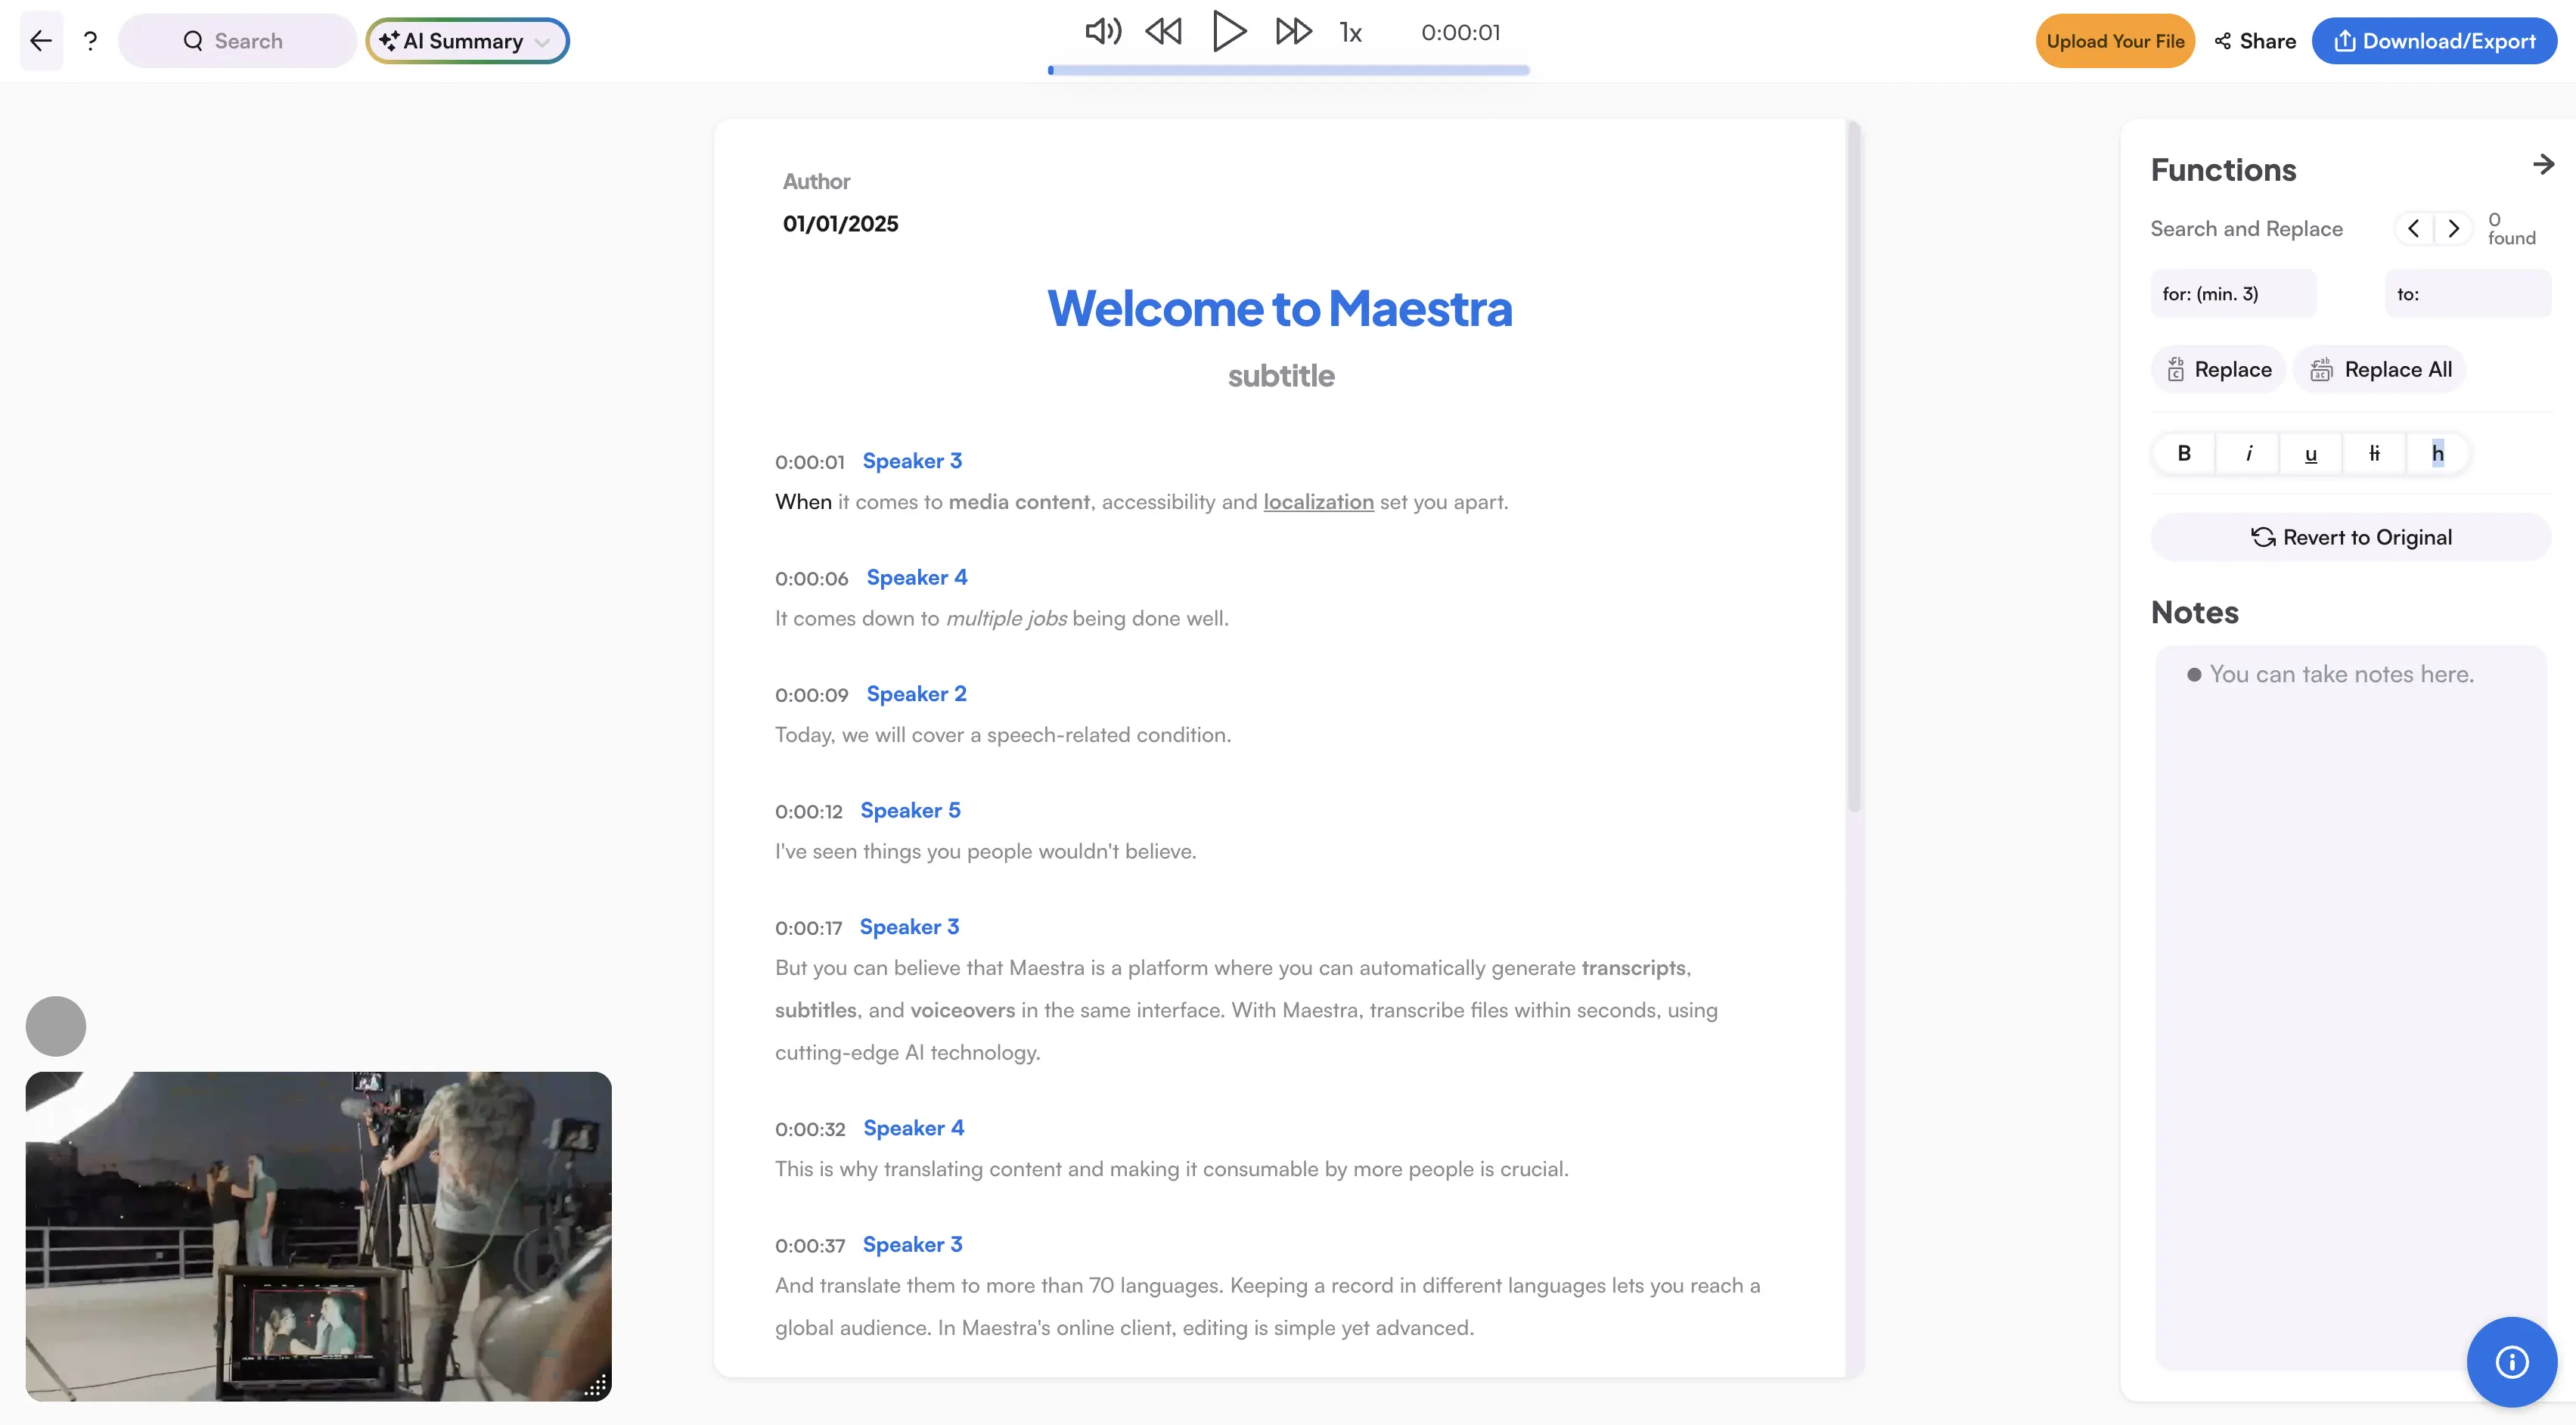Go to the next search result
The height and width of the screenshot is (1425, 2576).
(x=2453, y=228)
